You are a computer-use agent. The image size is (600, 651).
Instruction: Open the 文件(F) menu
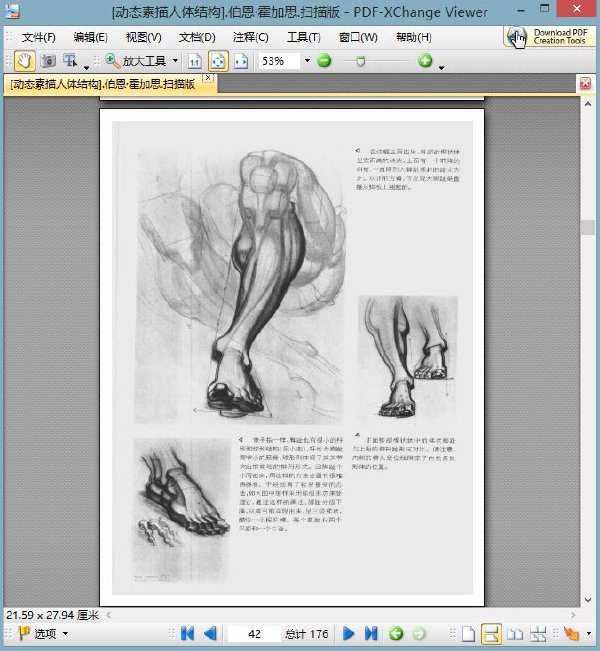38,37
